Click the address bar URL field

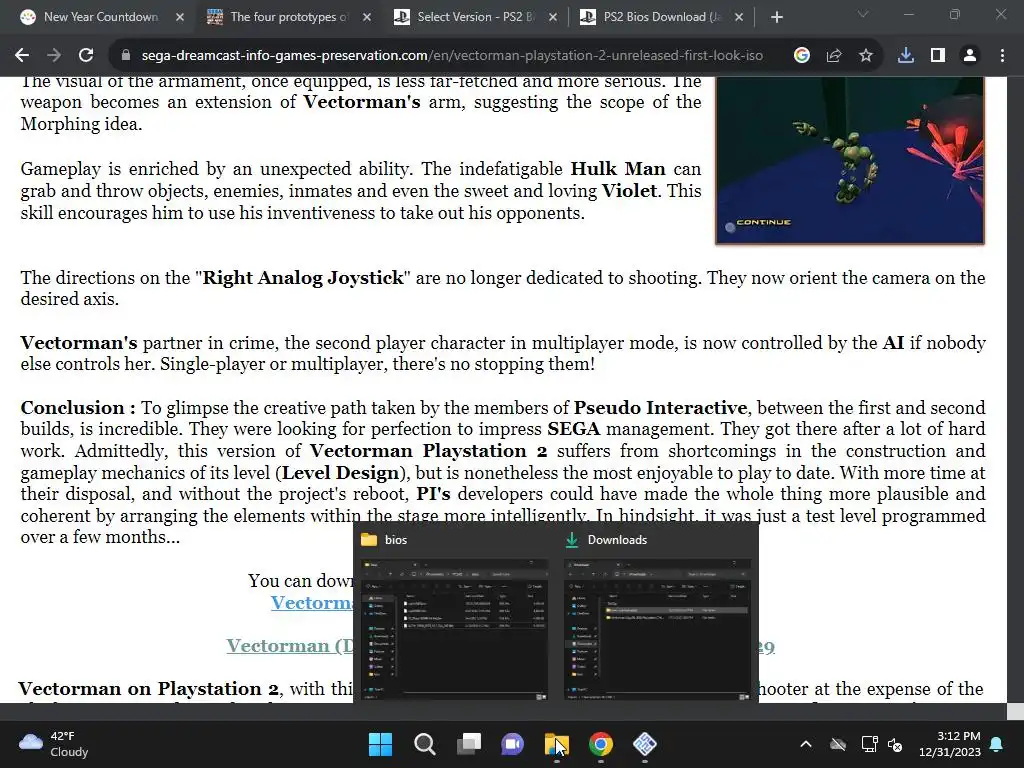(x=452, y=56)
